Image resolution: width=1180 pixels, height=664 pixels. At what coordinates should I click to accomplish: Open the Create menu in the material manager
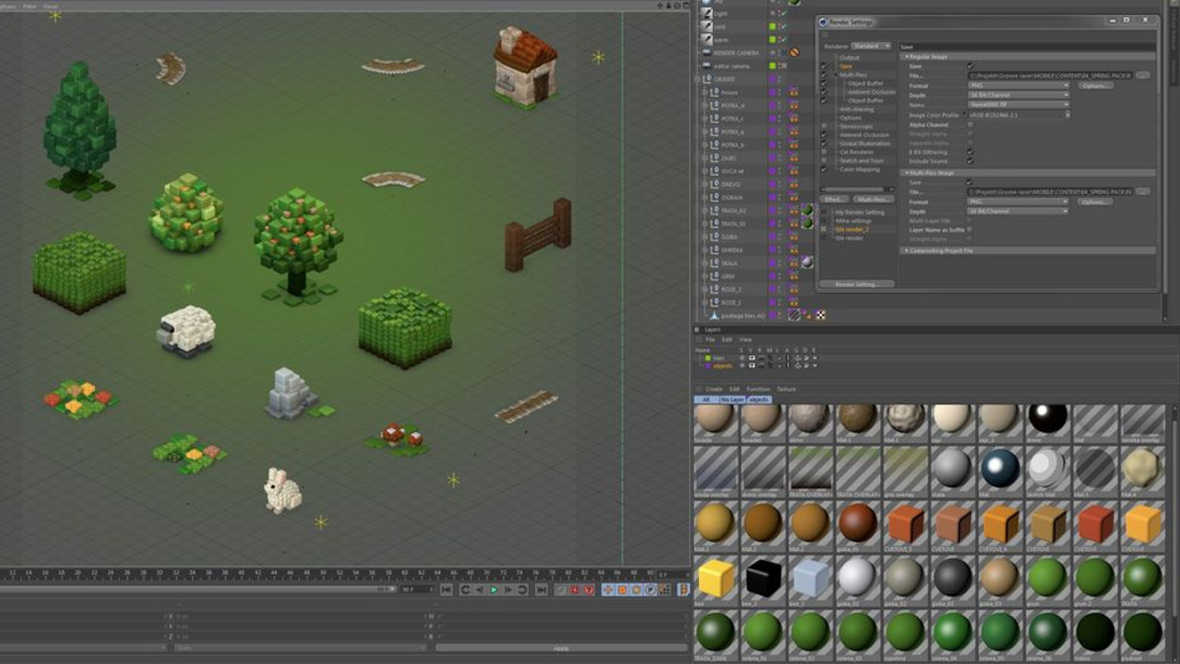pyautogui.click(x=713, y=389)
